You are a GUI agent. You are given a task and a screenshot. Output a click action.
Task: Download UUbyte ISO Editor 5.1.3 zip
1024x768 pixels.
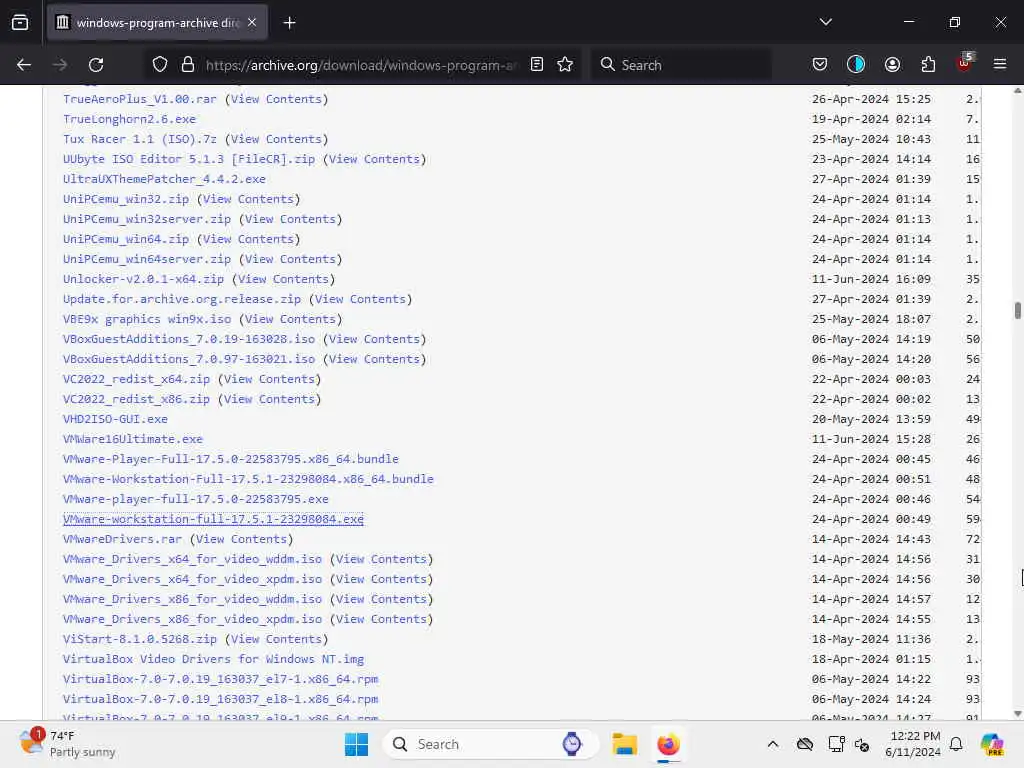tap(189, 159)
